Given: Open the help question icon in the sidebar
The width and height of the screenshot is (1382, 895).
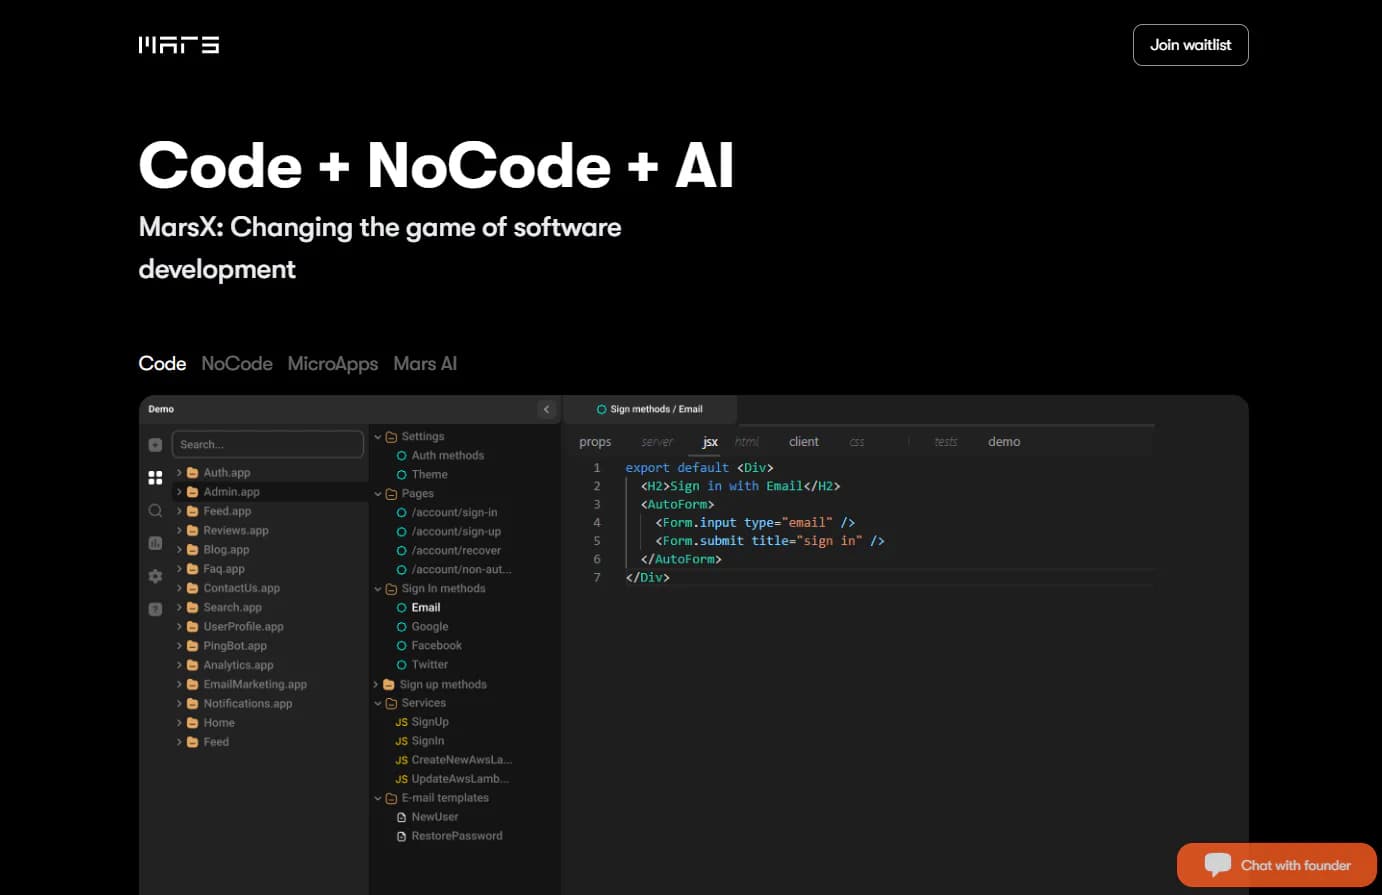Looking at the screenshot, I should [x=155, y=609].
